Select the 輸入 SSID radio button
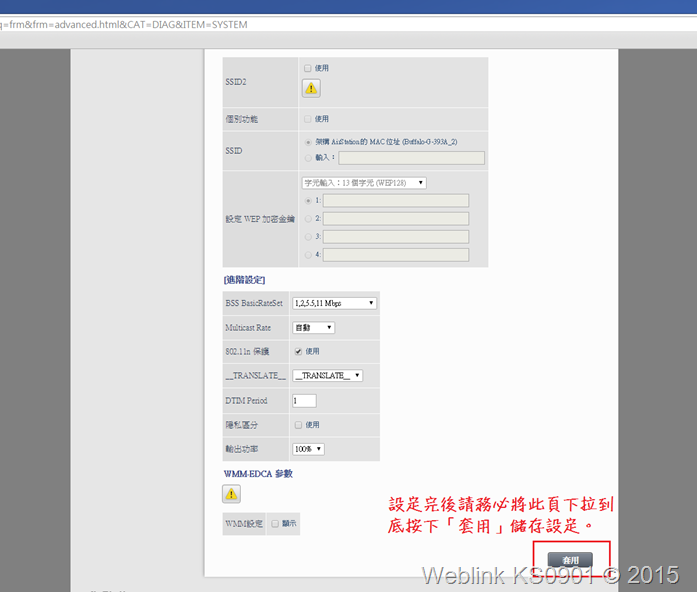The height and width of the screenshot is (592, 697). (308, 158)
